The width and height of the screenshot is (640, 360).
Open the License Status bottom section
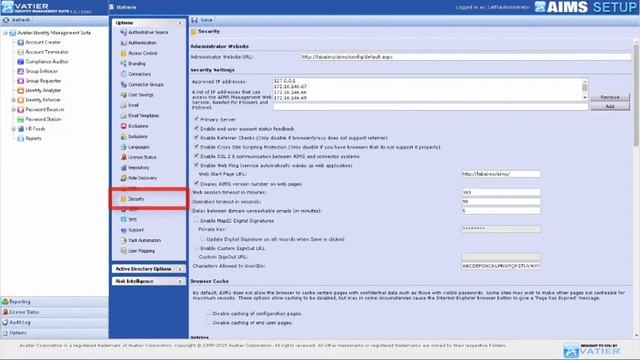pos(54,312)
